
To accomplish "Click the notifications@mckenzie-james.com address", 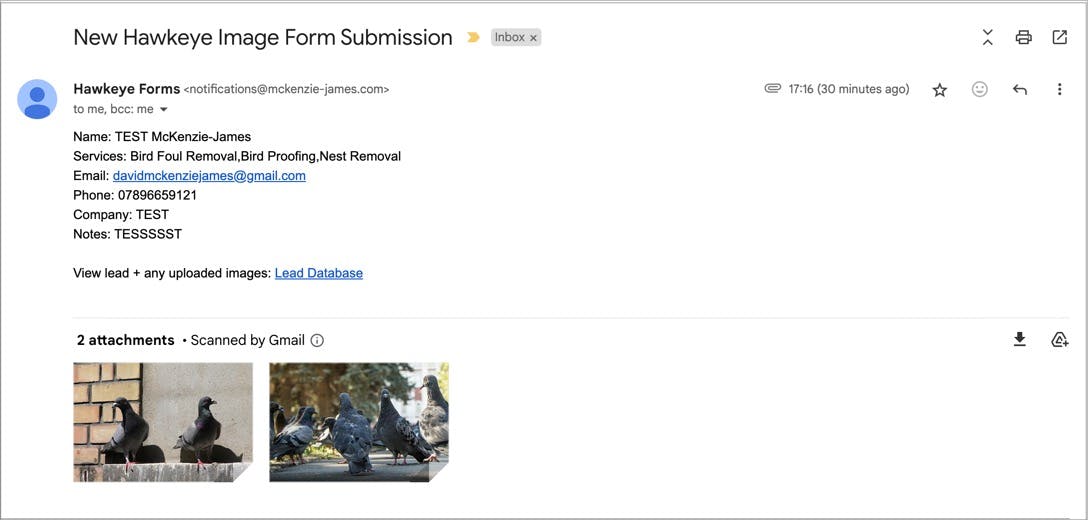I will [287, 90].
